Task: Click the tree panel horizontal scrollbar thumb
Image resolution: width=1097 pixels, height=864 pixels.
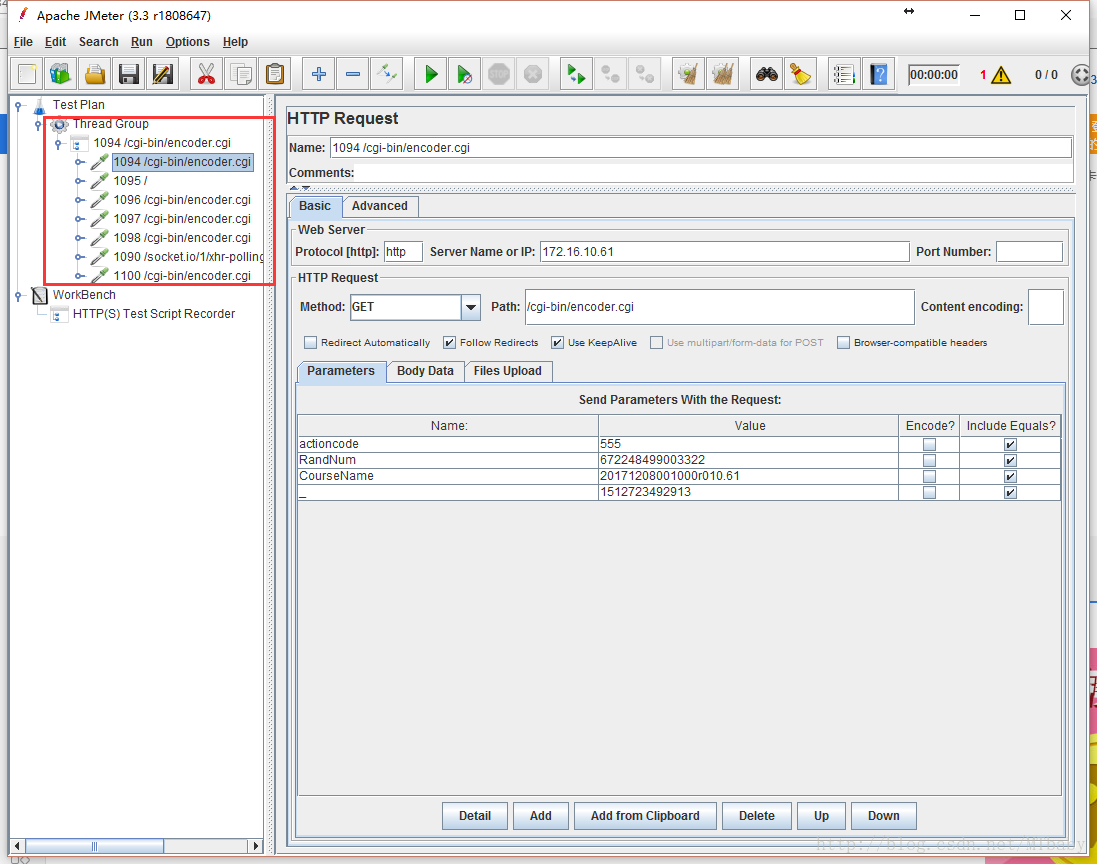Action: tap(94, 847)
